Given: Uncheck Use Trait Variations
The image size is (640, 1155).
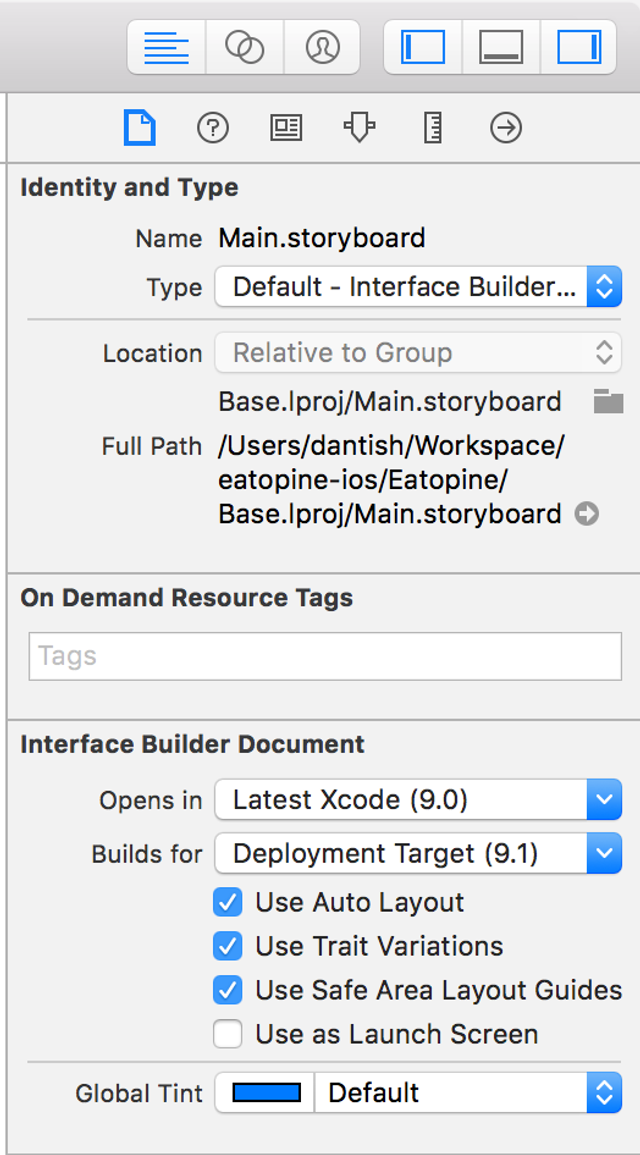Looking at the screenshot, I should pos(228,946).
